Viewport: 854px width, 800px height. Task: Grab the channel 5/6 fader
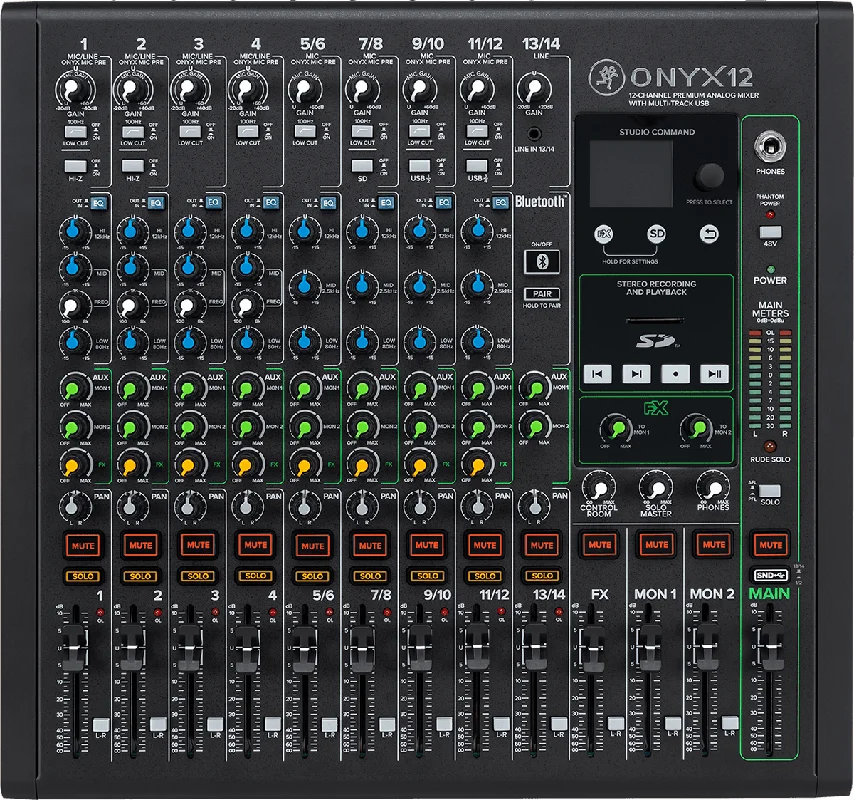point(304,648)
